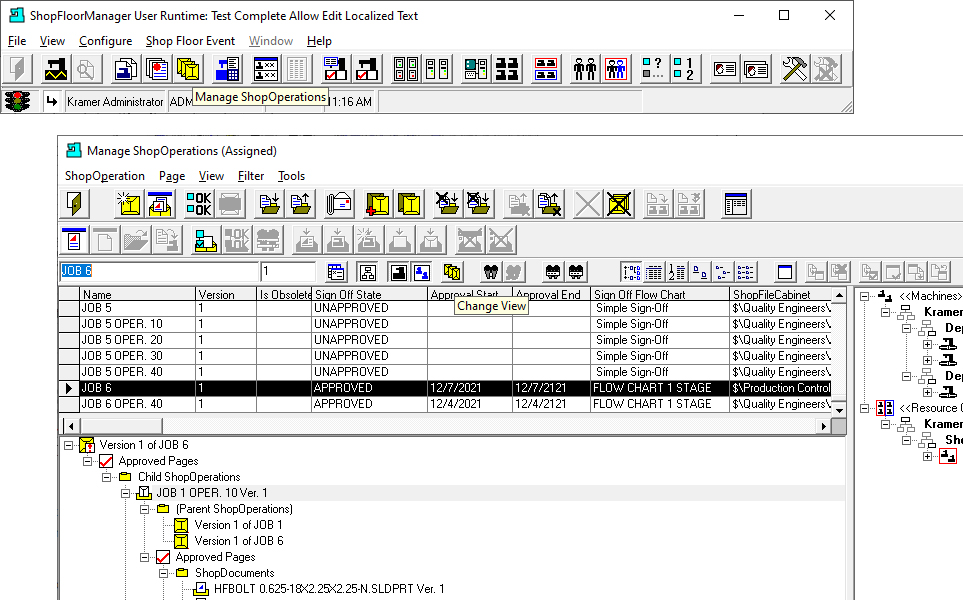Click the flow chart icon on second toolbar row
Image resolution: width=963 pixels, height=600 pixels.
tap(205, 240)
